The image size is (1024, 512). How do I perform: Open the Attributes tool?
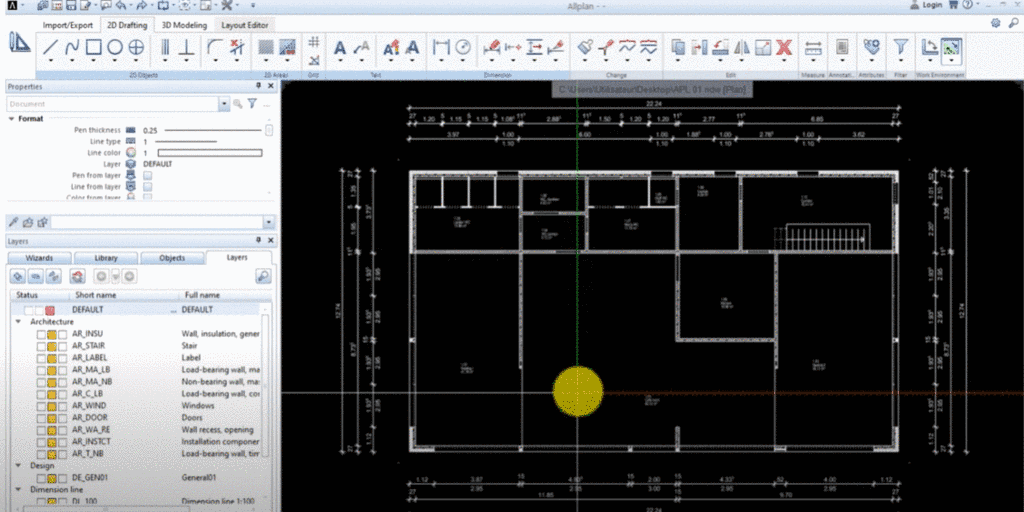point(871,47)
